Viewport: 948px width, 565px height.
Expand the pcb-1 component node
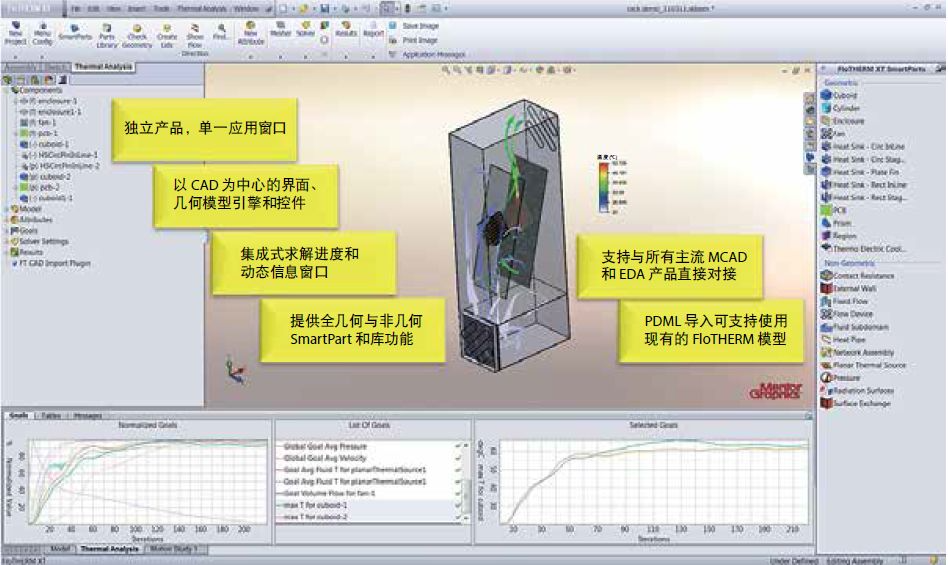(16, 133)
